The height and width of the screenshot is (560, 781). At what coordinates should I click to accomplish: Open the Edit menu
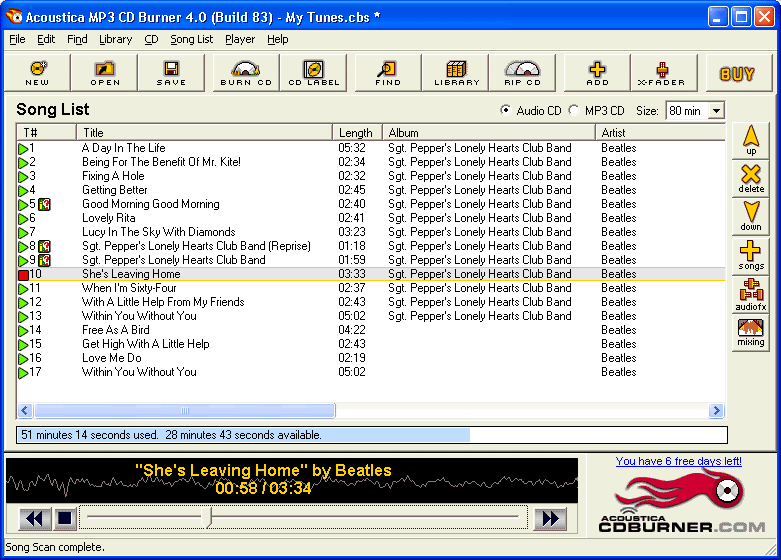(x=46, y=39)
